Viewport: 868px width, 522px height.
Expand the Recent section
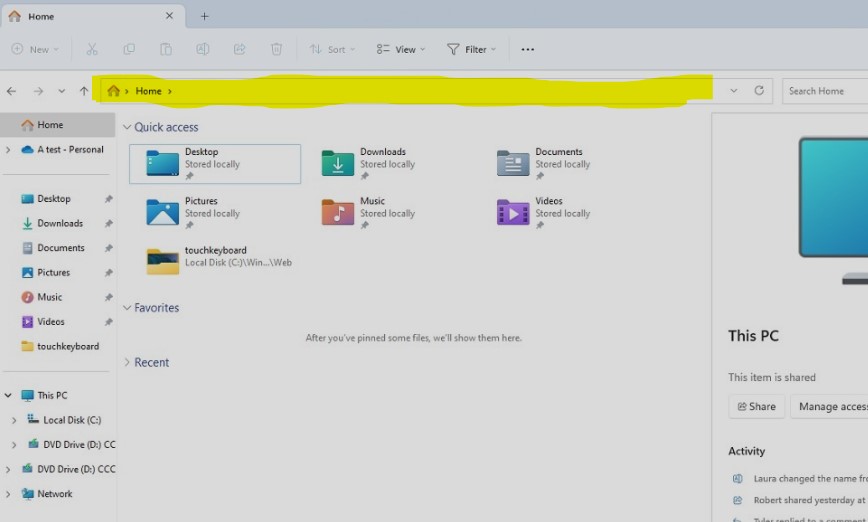pyautogui.click(x=127, y=363)
